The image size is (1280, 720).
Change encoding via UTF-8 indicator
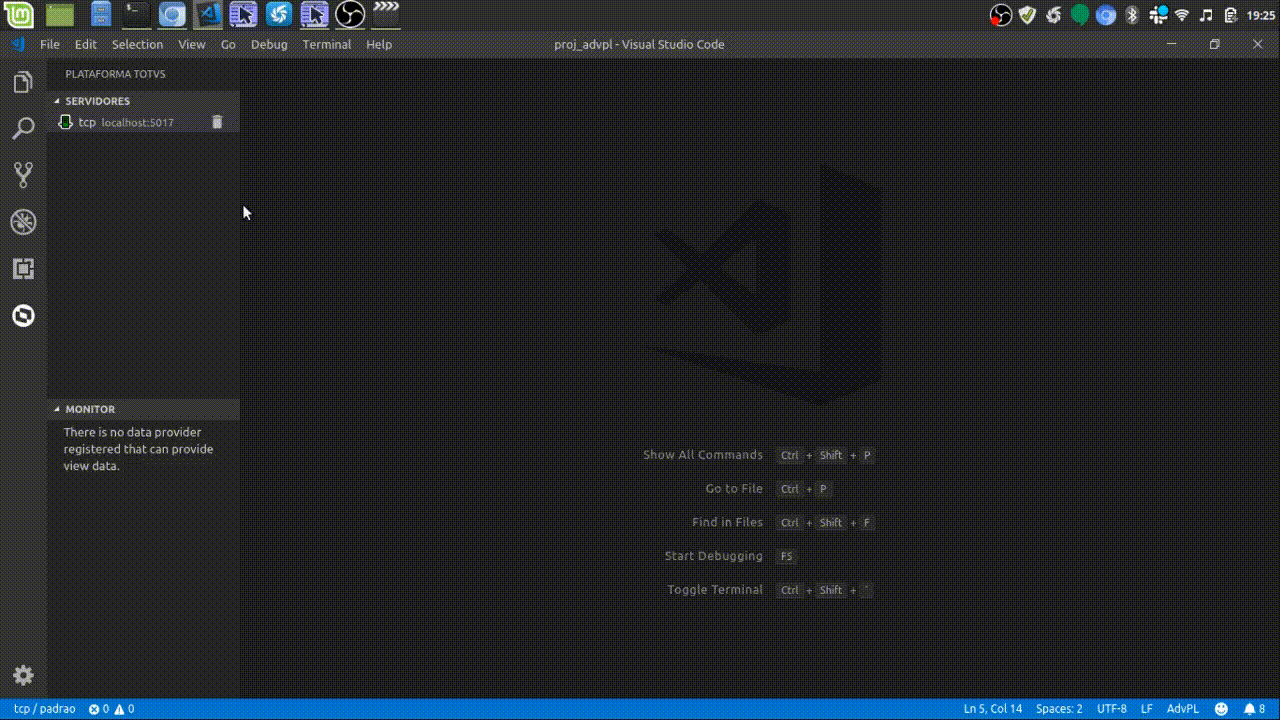pyautogui.click(x=1111, y=709)
